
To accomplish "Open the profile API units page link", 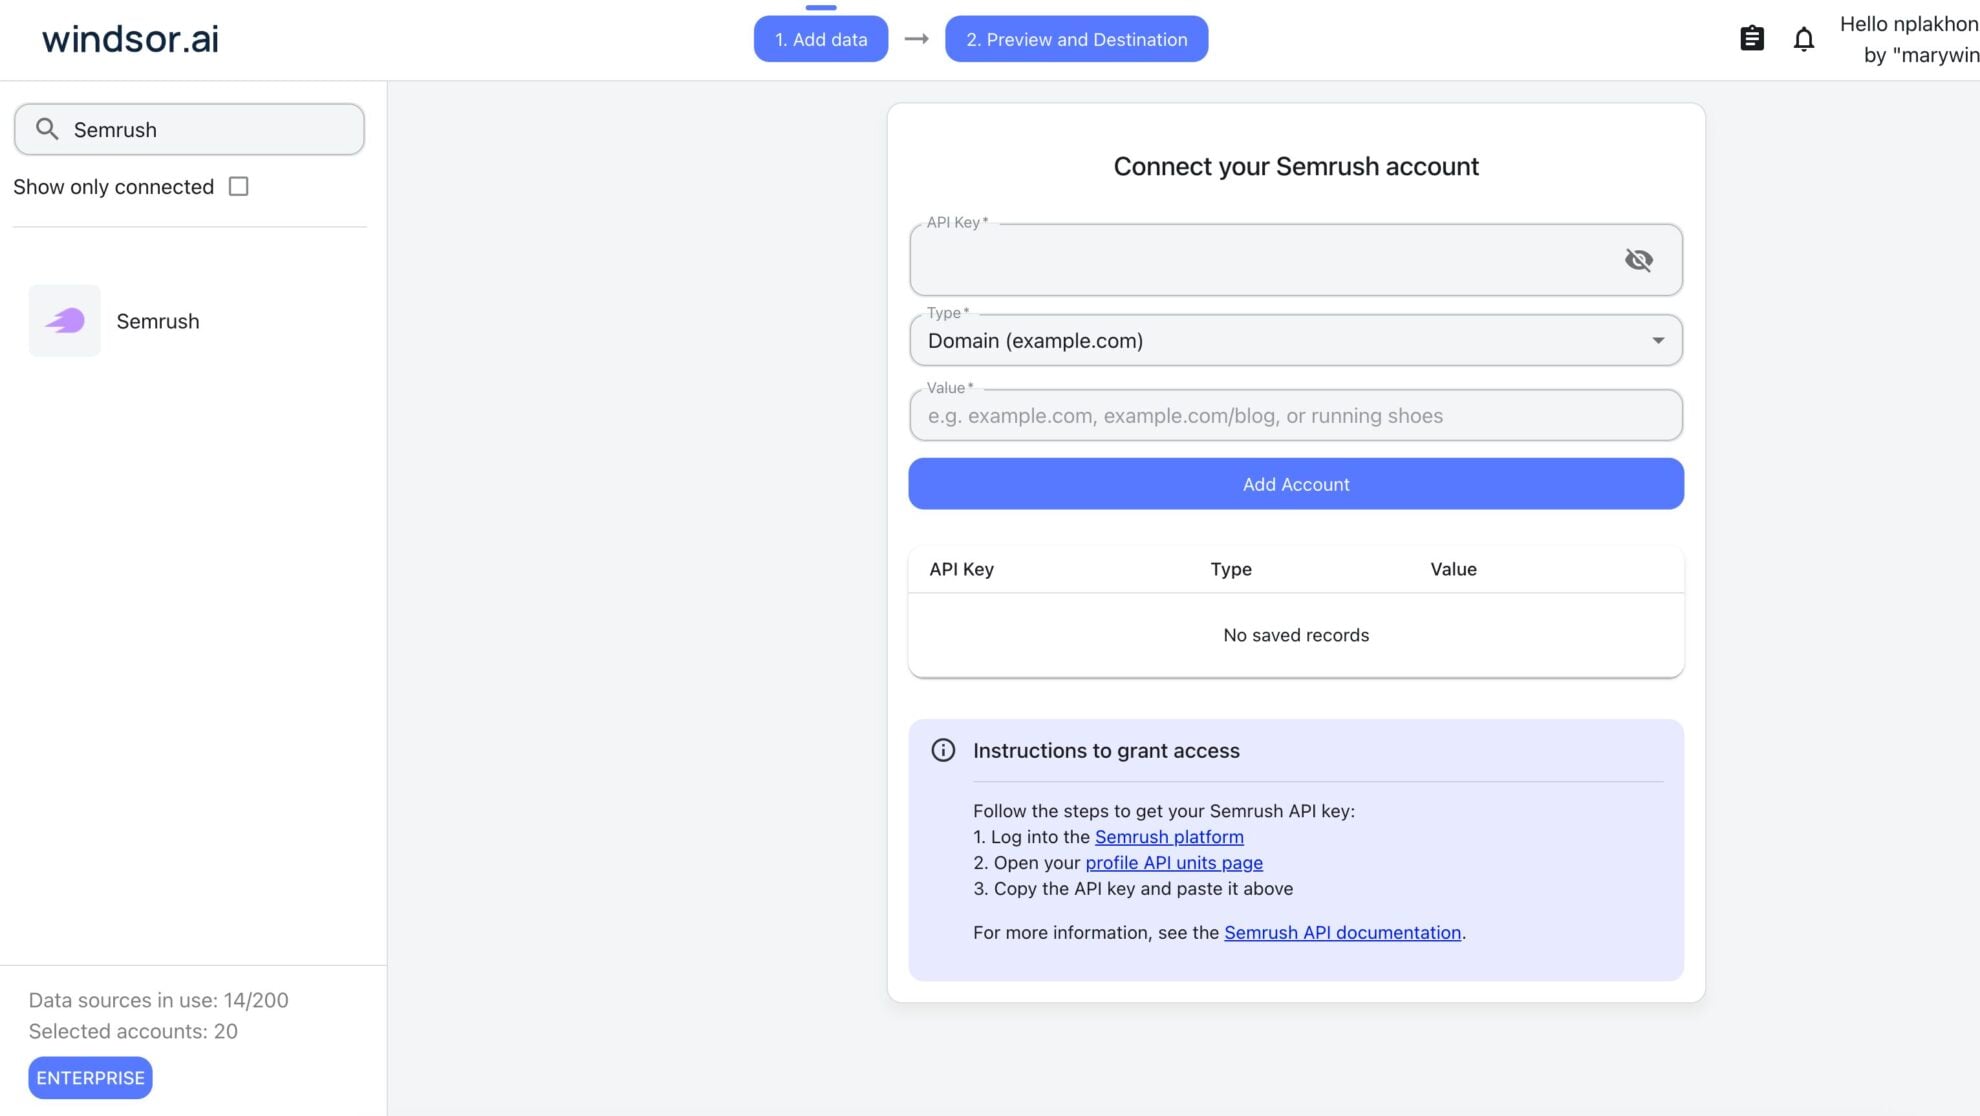I will (x=1174, y=863).
